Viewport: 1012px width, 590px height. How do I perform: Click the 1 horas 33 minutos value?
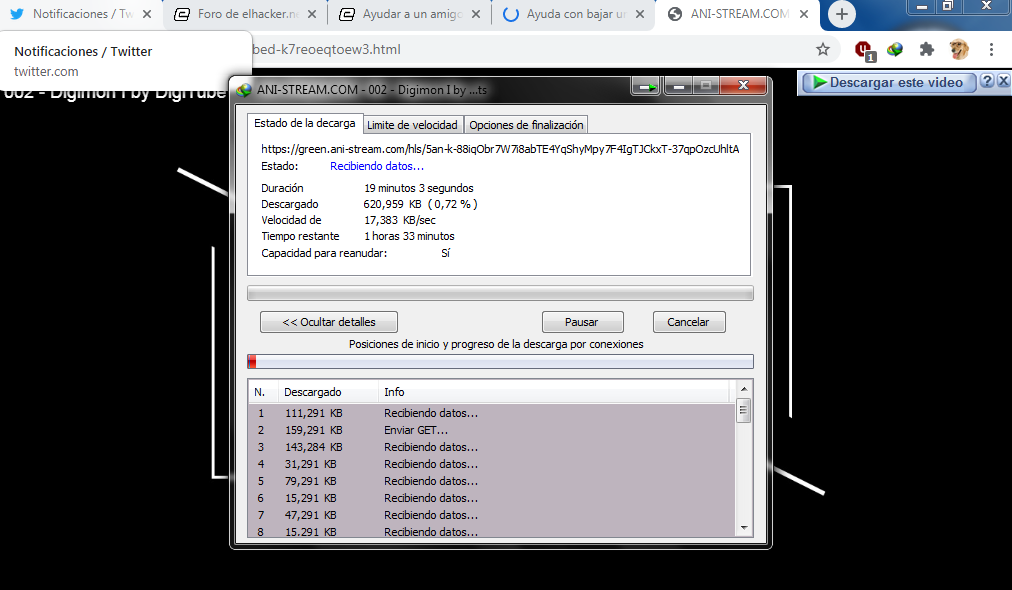pos(409,236)
